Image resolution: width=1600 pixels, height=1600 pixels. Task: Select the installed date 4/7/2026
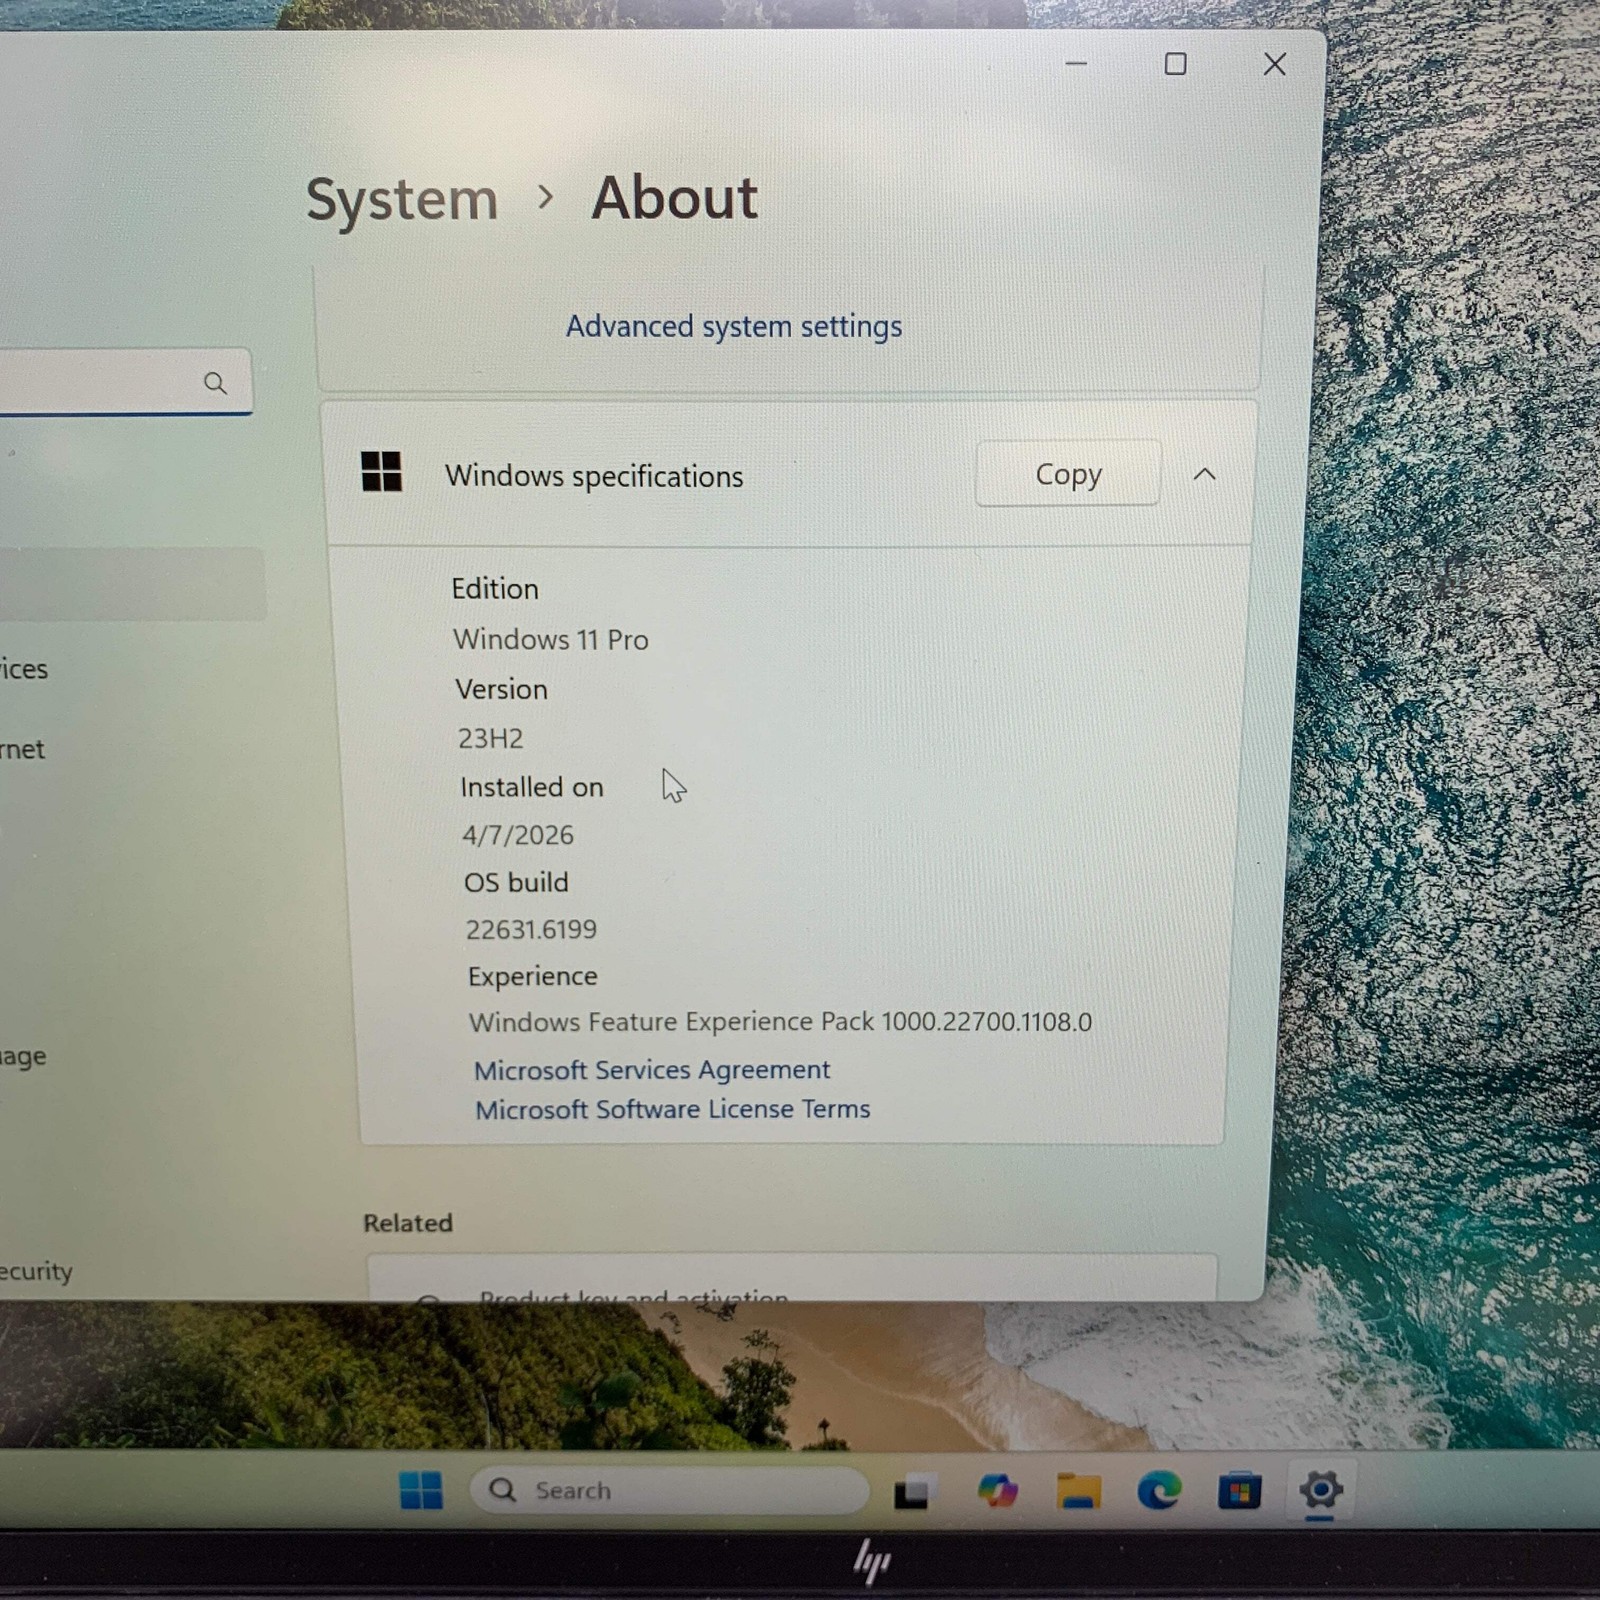pos(518,836)
